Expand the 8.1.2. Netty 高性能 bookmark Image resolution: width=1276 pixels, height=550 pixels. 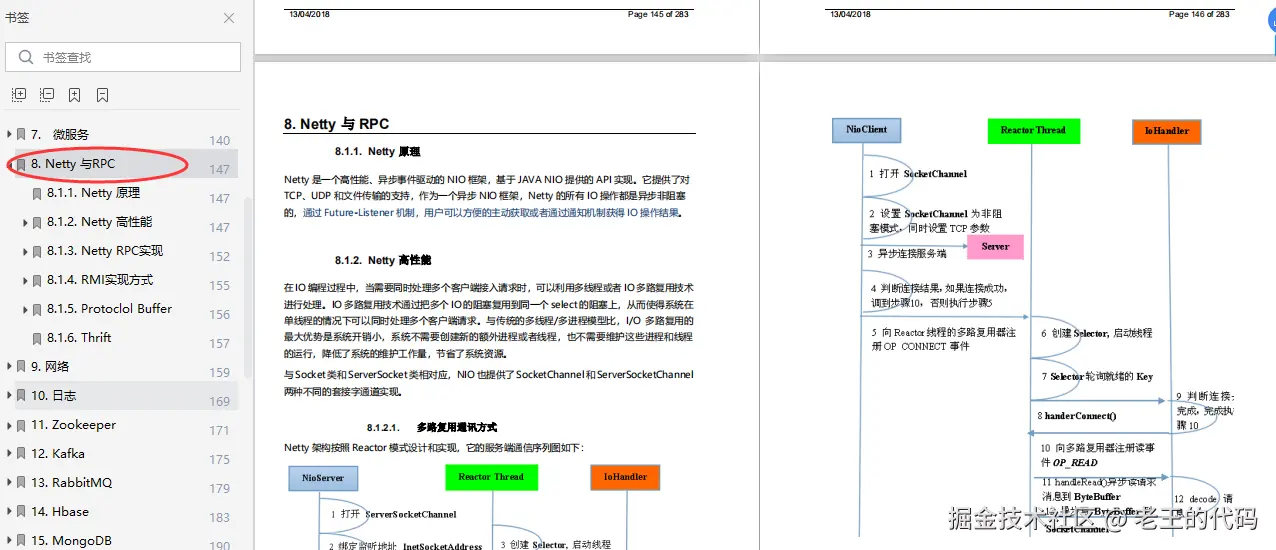(25, 222)
